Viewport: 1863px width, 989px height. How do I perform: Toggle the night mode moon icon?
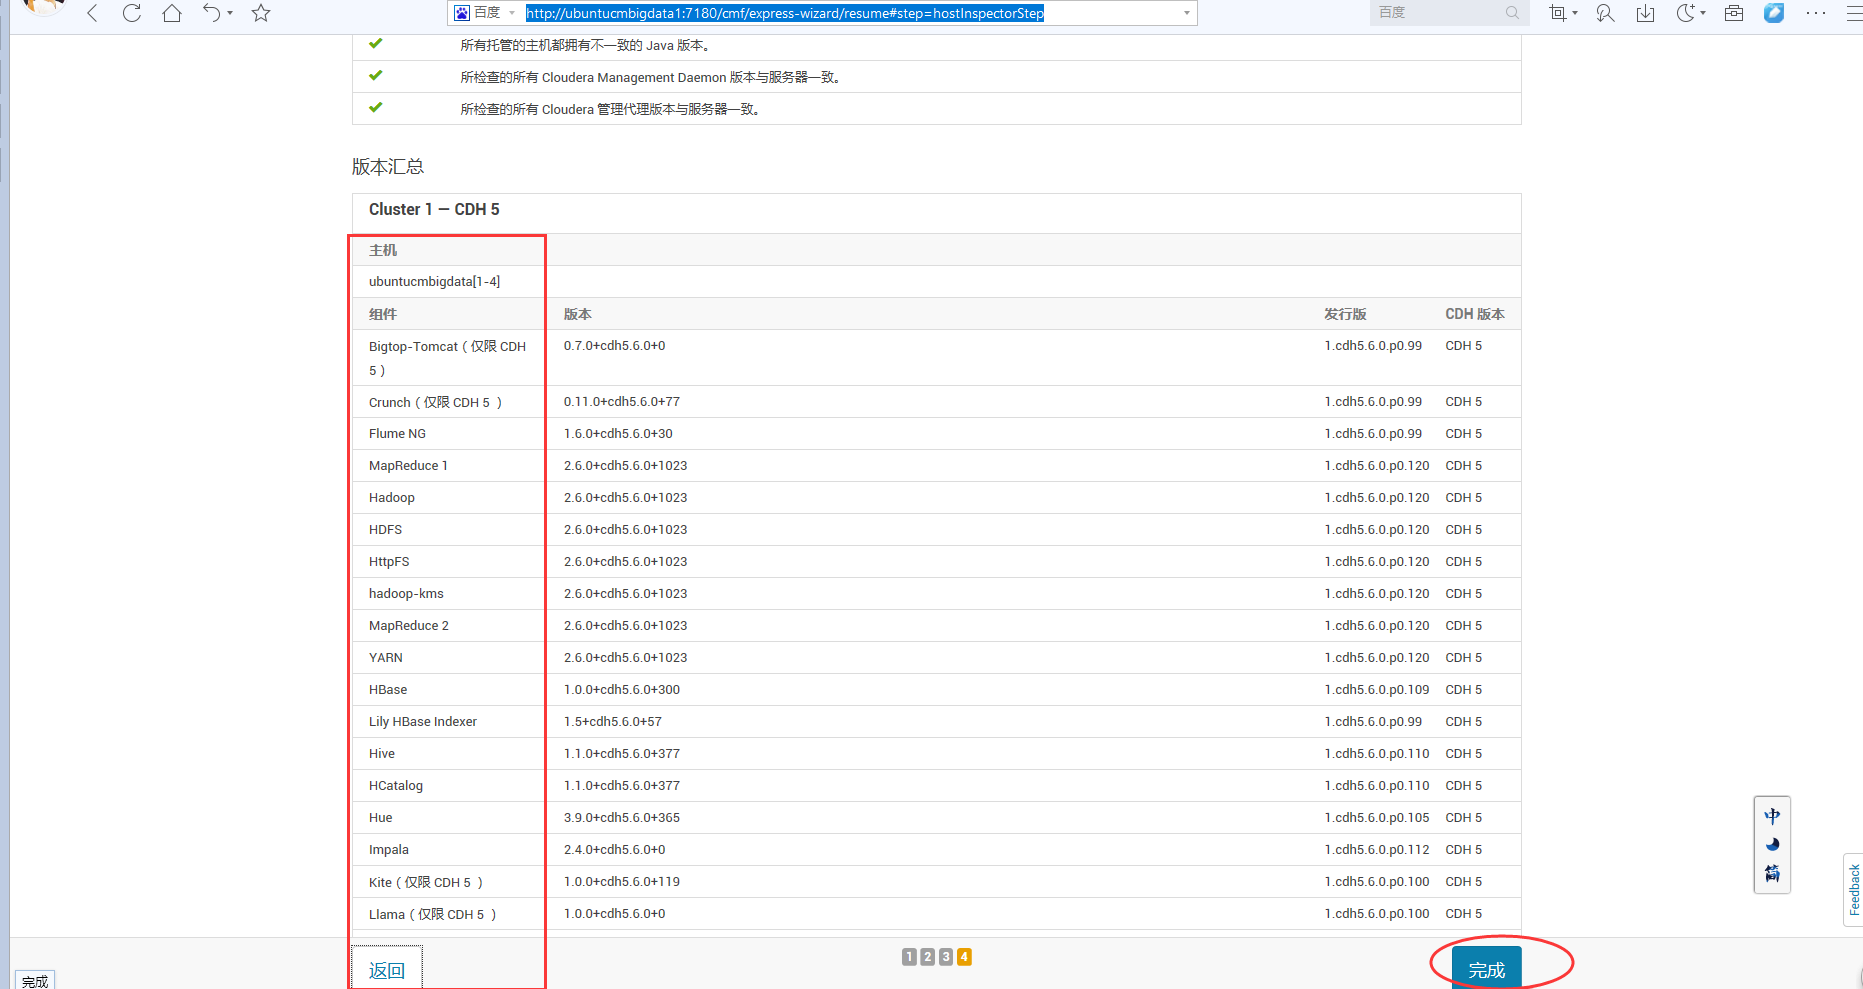1686,13
